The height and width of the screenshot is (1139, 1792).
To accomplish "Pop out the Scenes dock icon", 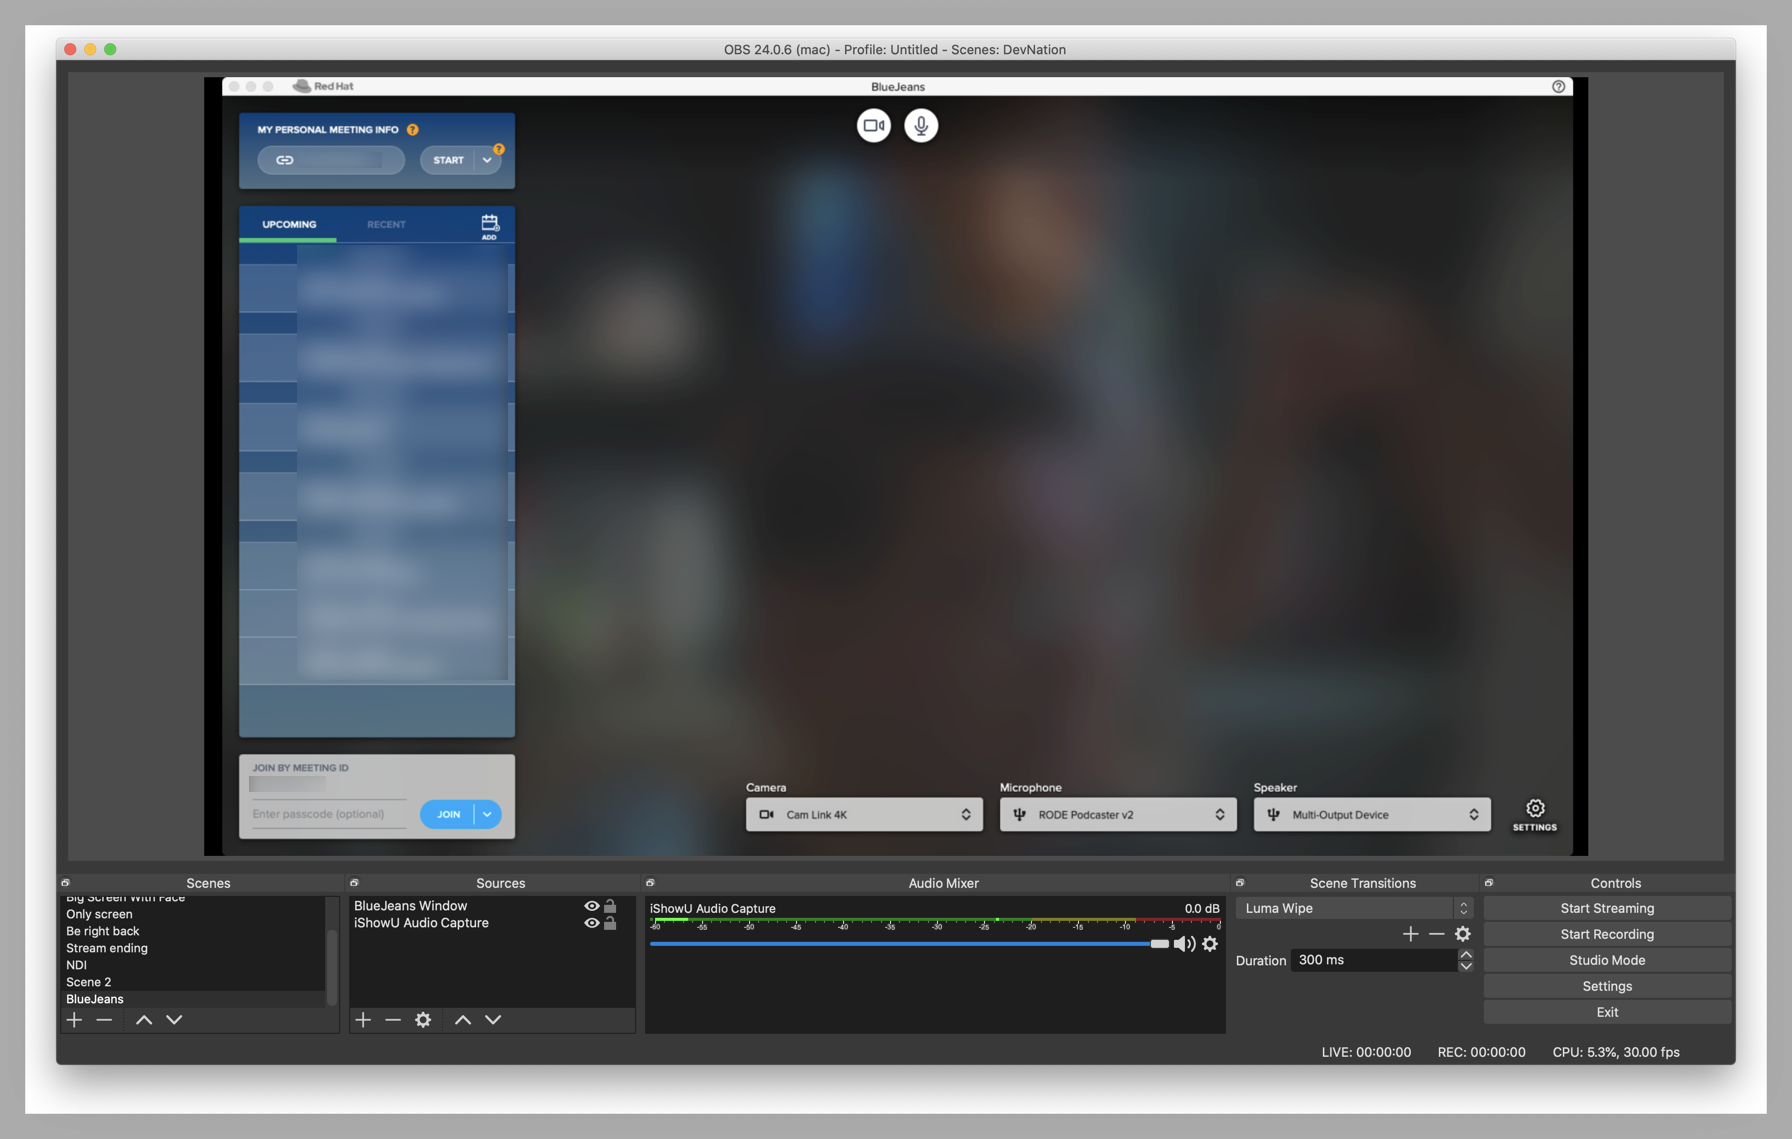I will click(x=66, y=883).
